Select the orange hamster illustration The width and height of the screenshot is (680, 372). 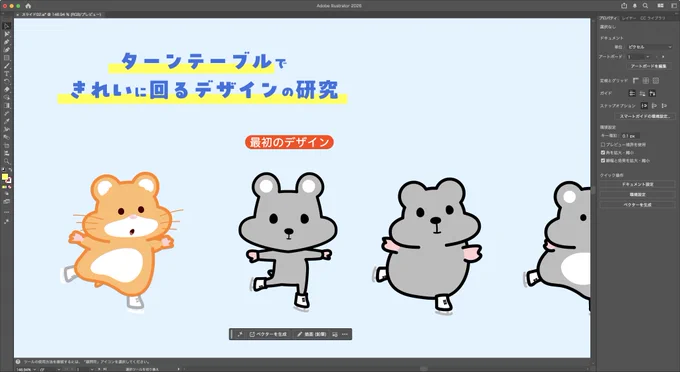[123, 241]
